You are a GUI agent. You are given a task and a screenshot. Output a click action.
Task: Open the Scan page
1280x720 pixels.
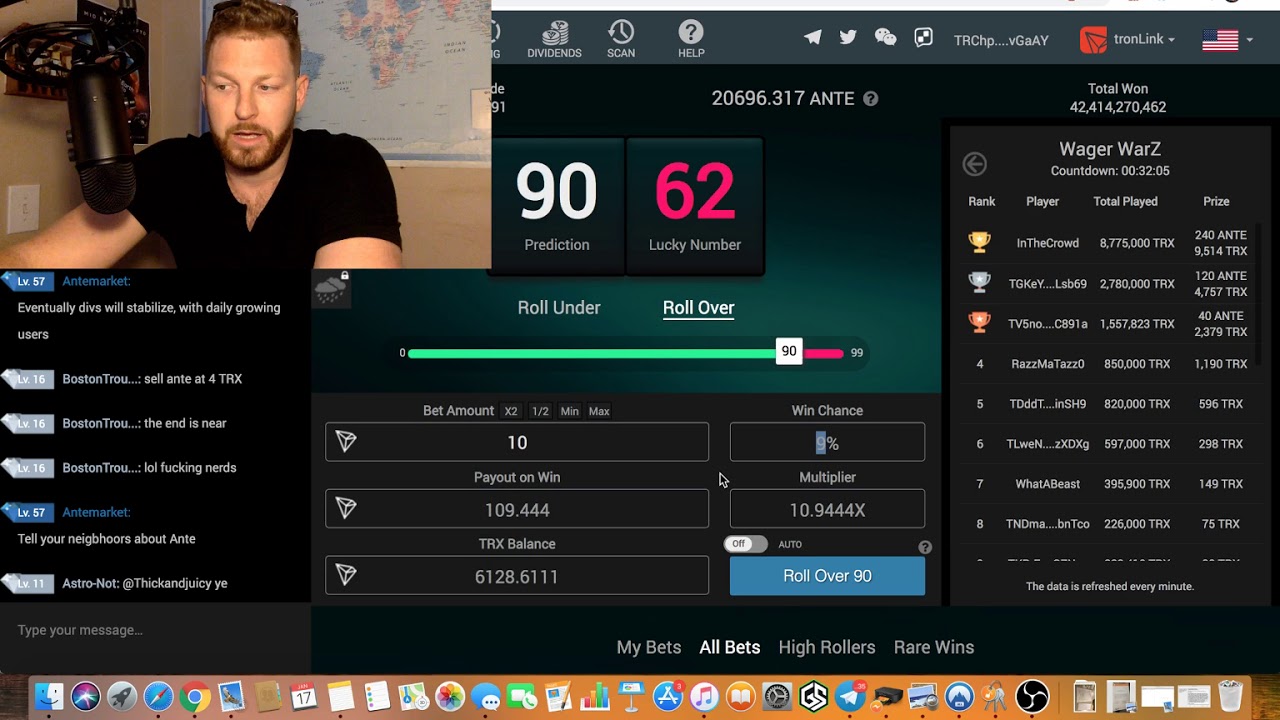tap(621, 39)
